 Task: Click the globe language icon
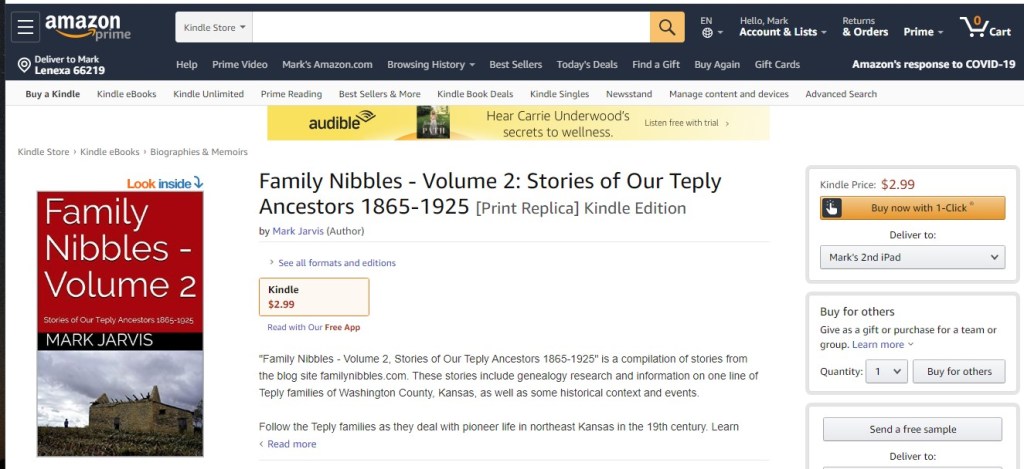tap(707, 33)
